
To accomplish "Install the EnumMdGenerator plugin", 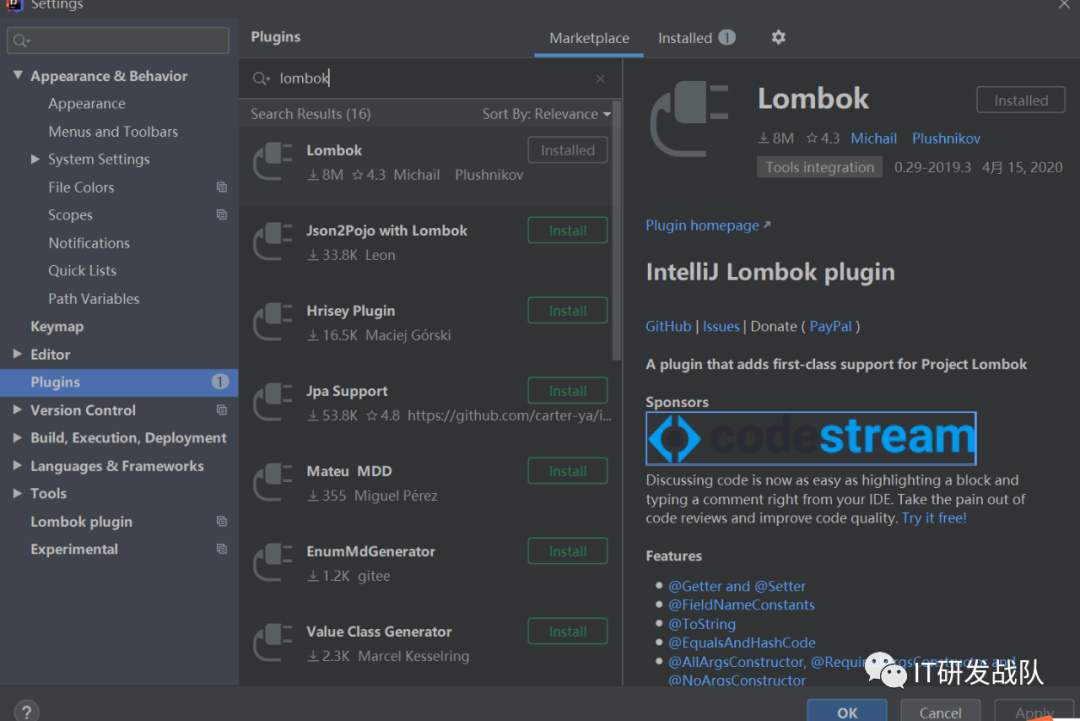I will coord(568,551).
